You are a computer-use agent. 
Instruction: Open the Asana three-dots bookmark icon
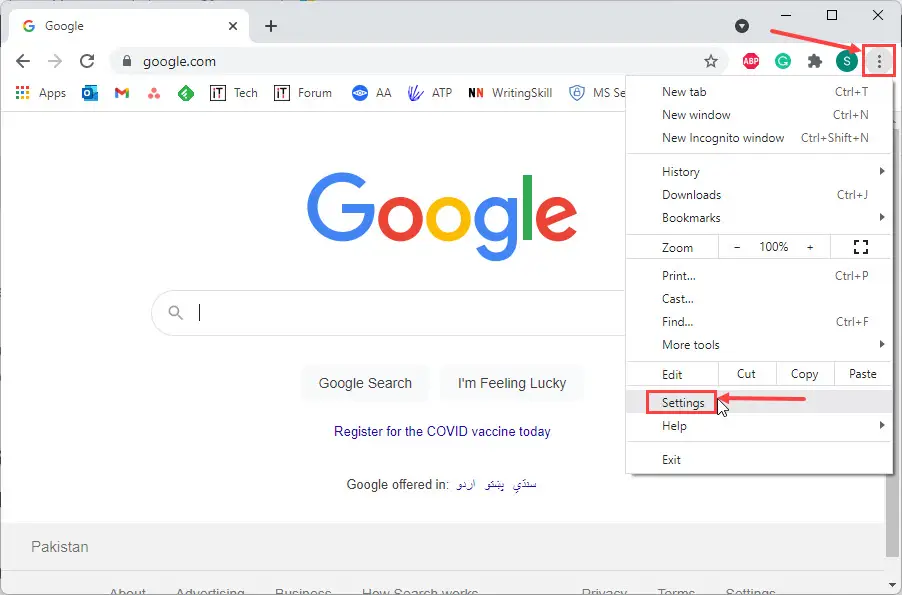(154, 93)
